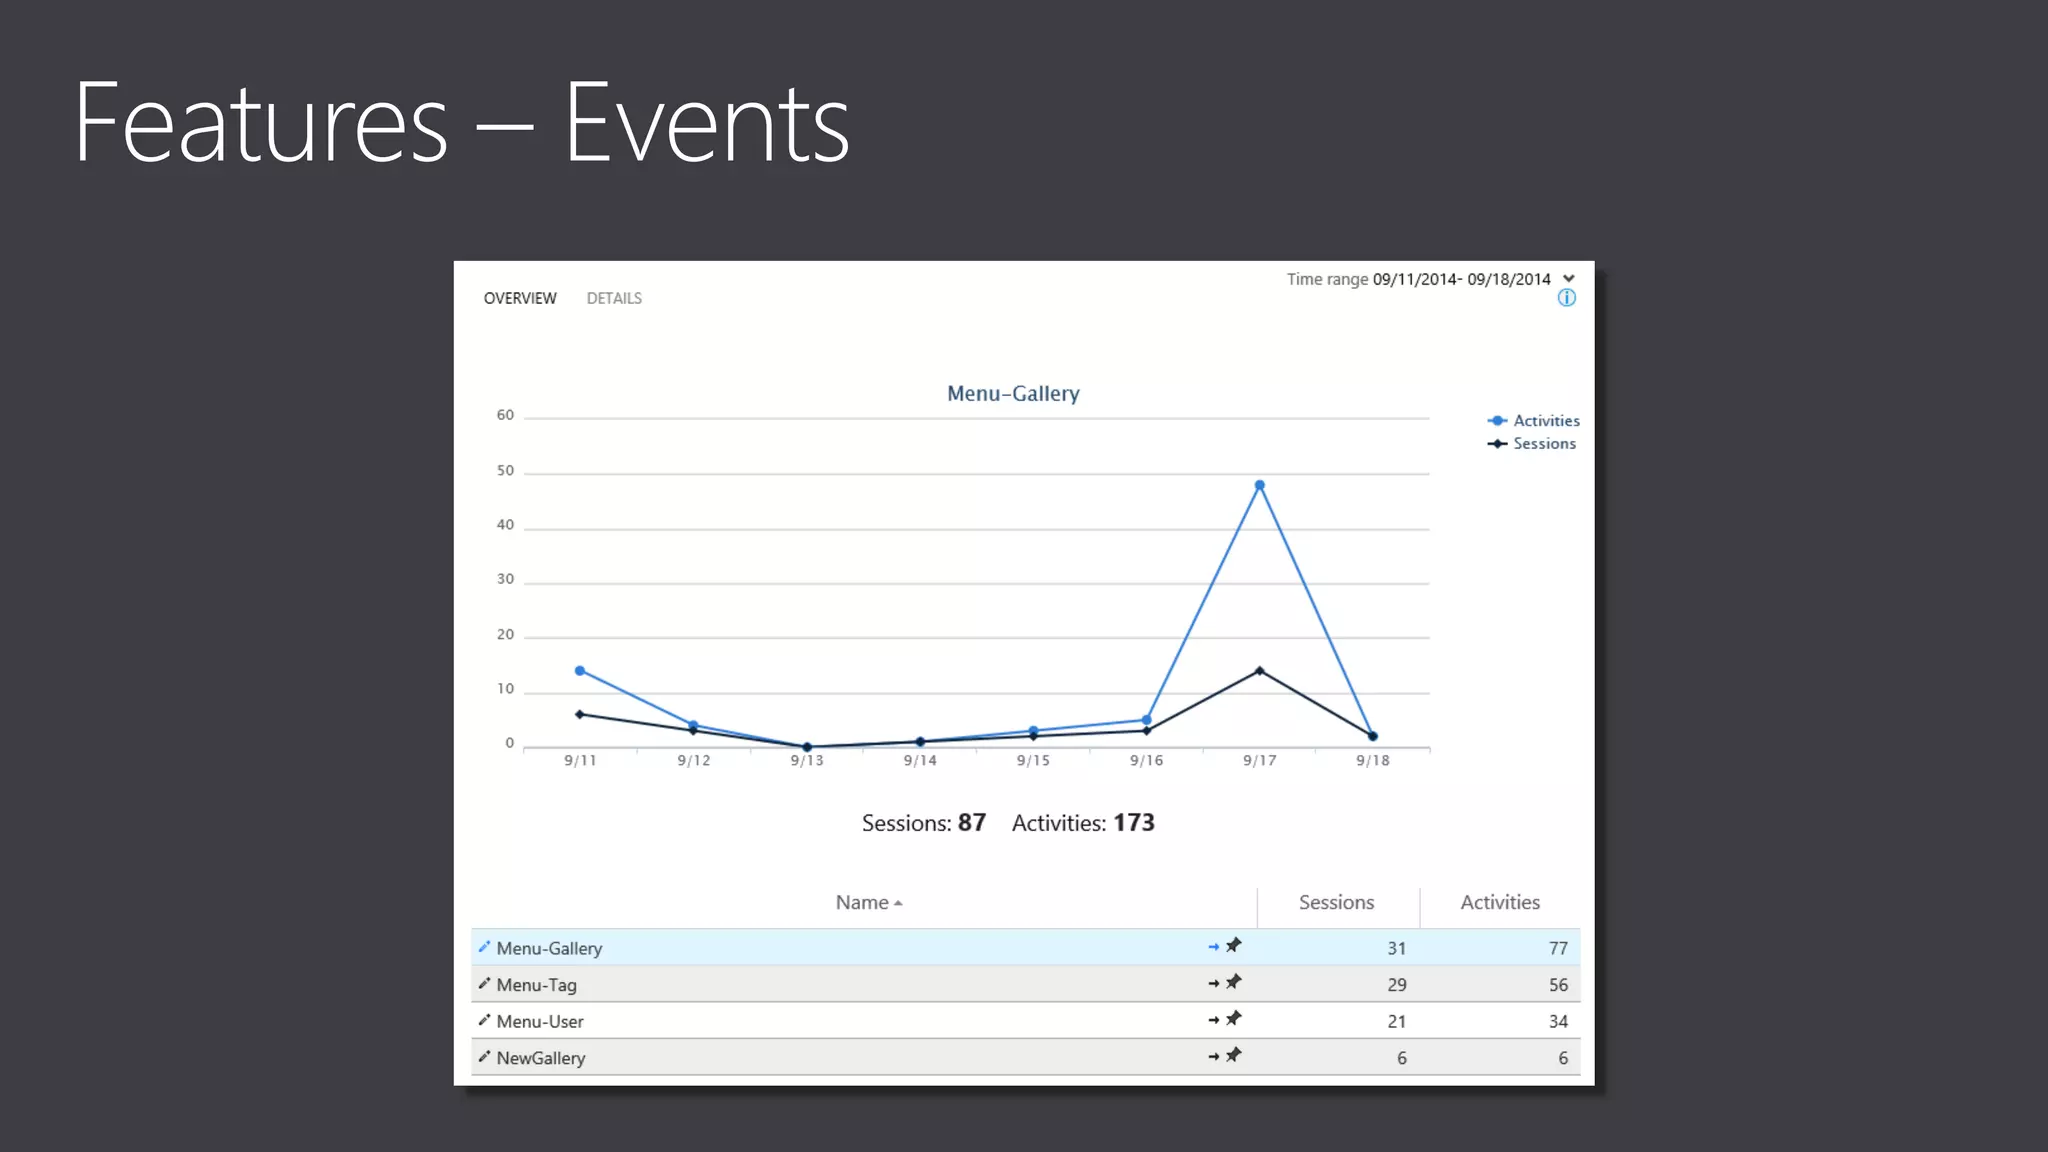Image resolution: width=2048 pixels, height=1152 pixels.
Task: Click the Sessions data point on 9/17
Action: (1260, 671)
